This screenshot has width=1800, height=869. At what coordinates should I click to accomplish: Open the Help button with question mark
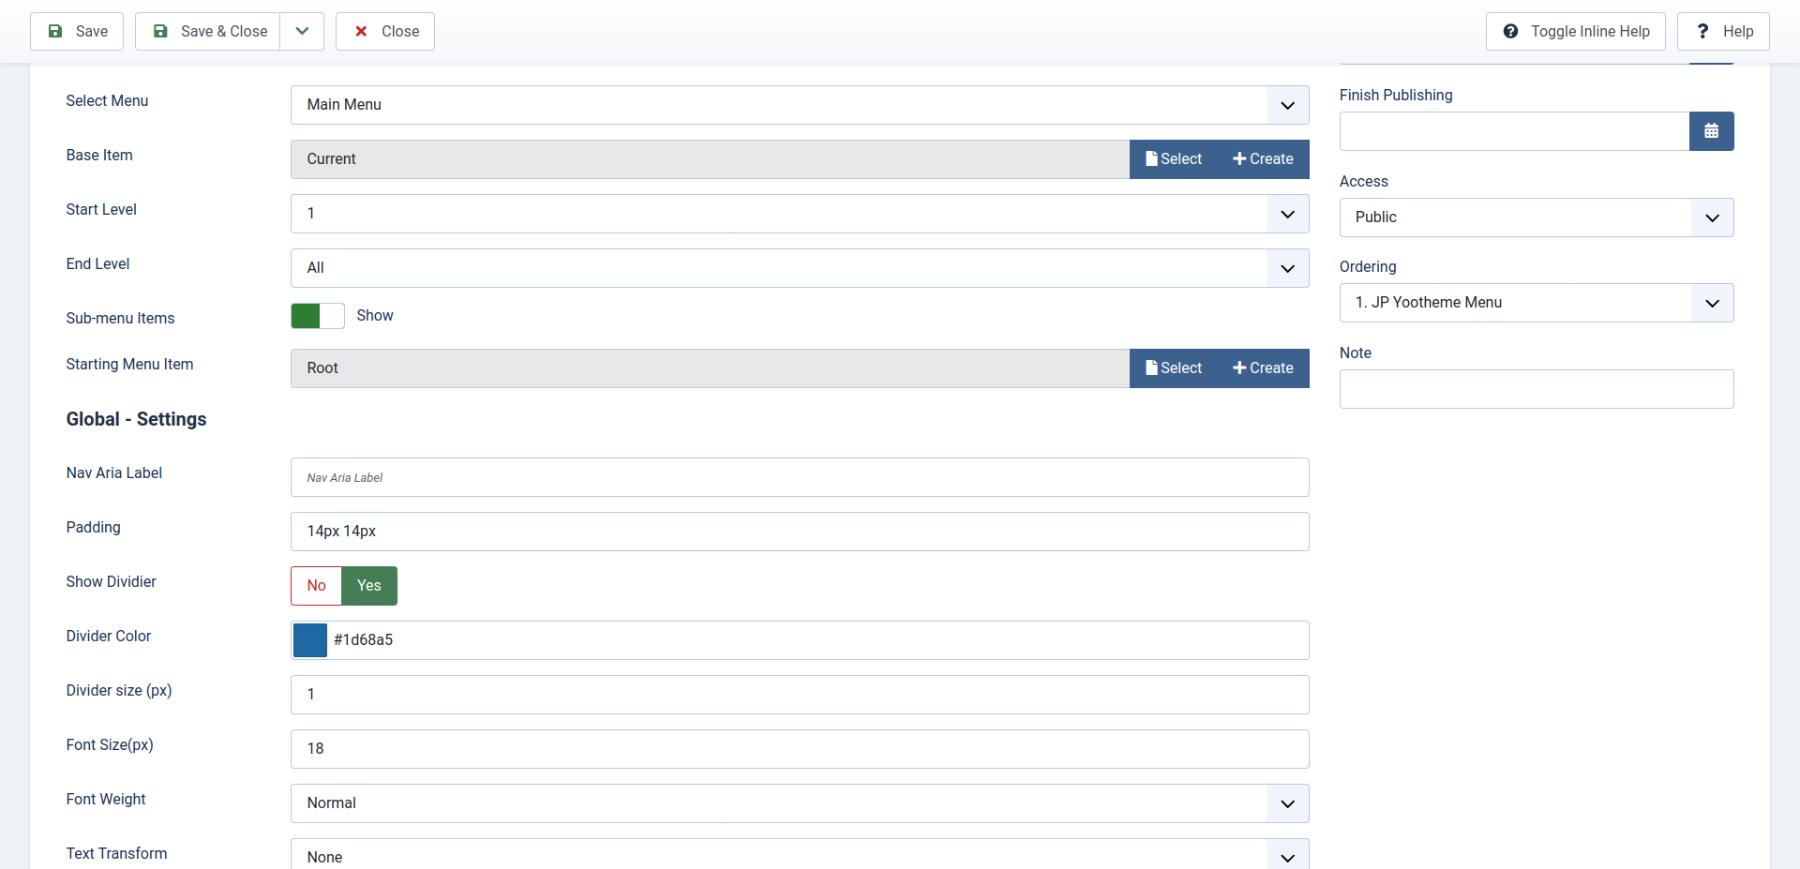coord(1723,31)
